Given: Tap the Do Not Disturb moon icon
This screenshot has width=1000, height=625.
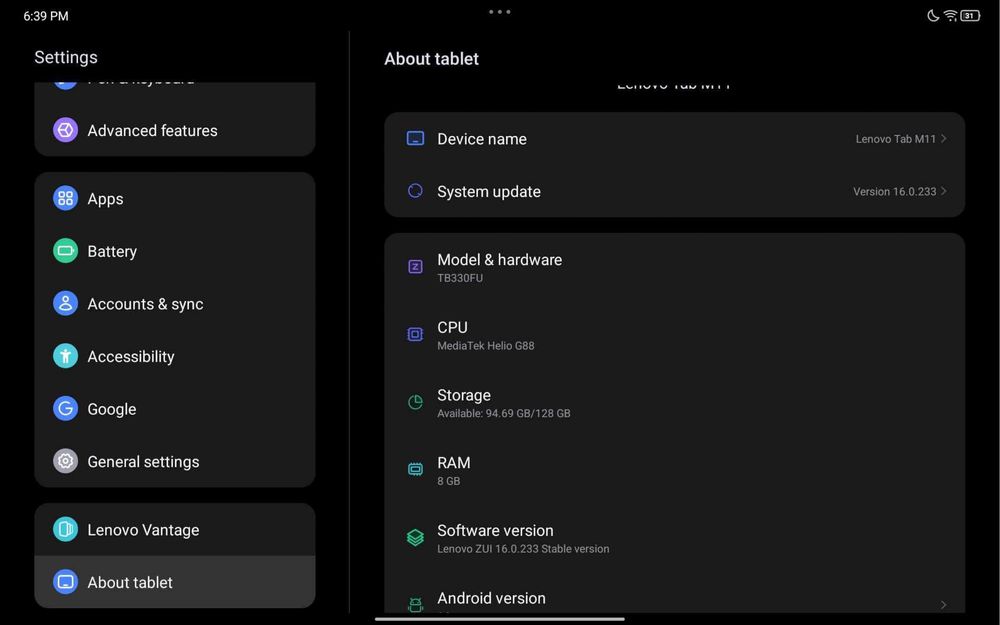Looking at the screenshot, I should [932, 15].
